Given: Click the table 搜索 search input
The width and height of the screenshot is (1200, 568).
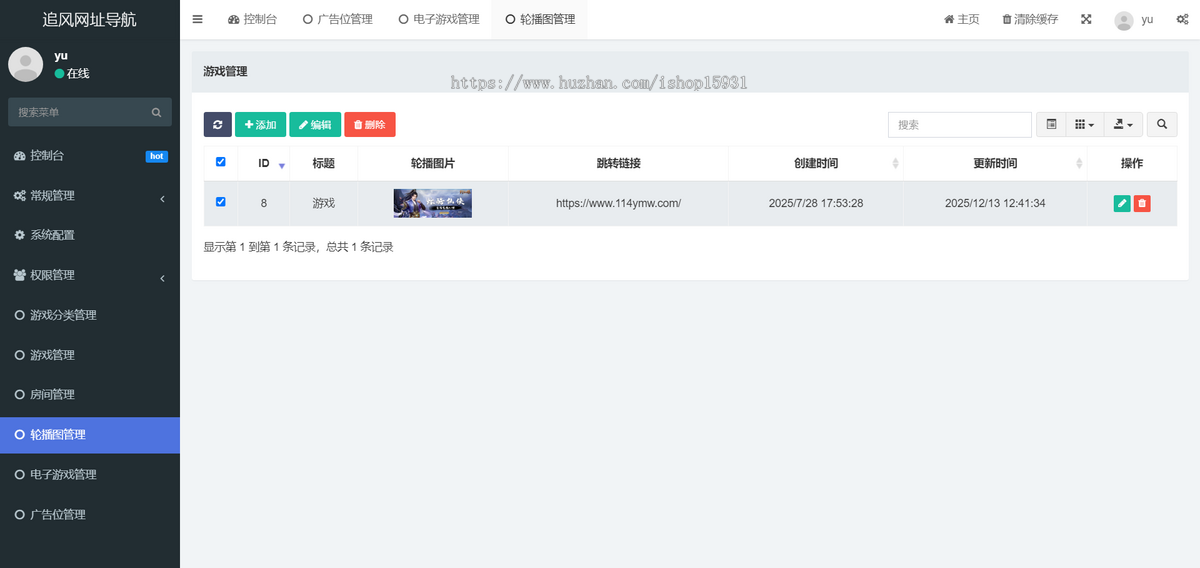Looking at the screenshot, I should tap(960, 124).
